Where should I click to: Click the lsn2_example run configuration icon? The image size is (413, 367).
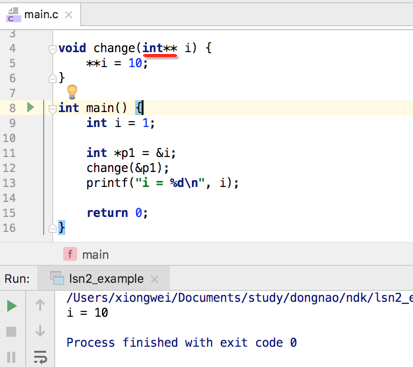57,278
